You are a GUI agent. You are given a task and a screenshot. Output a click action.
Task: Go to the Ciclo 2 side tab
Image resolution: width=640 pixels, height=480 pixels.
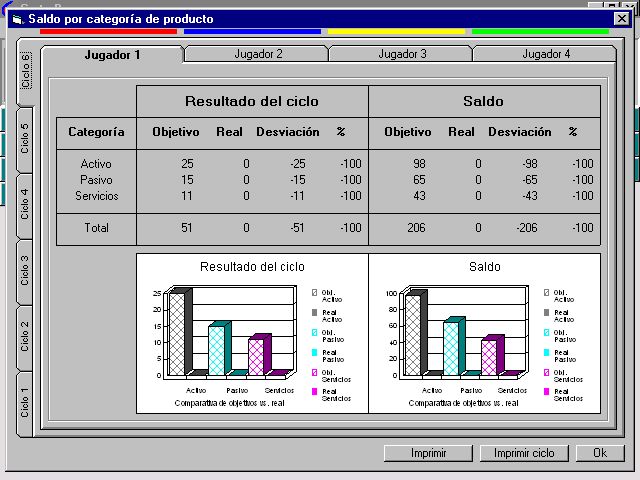[x=25, y=336]
